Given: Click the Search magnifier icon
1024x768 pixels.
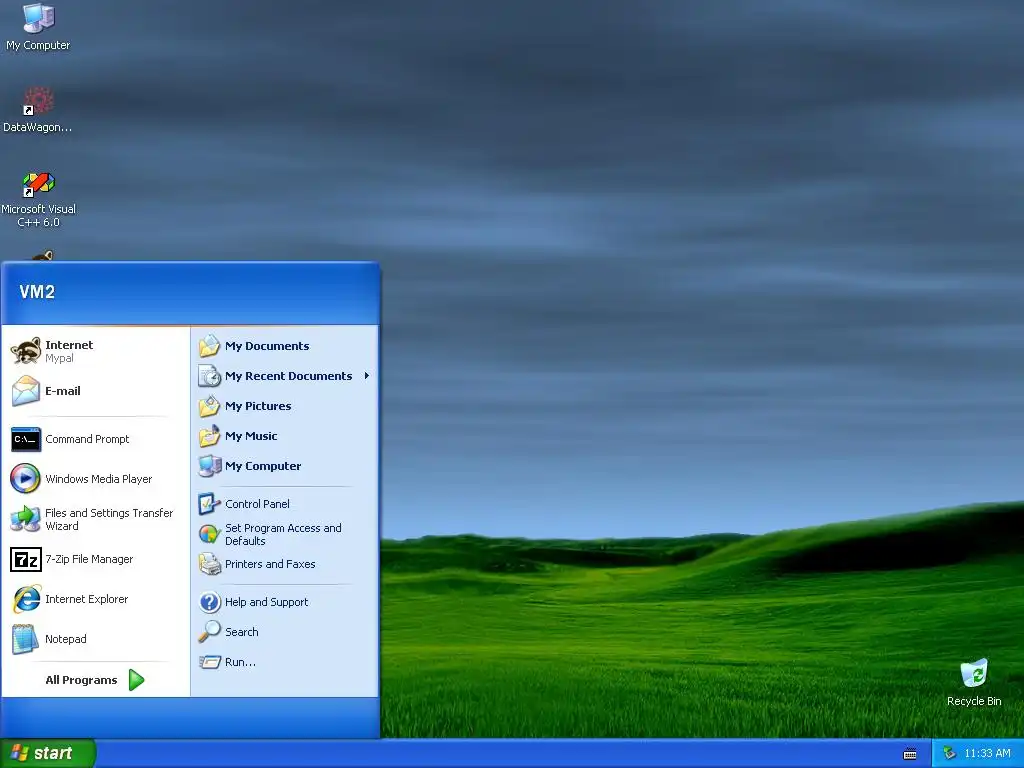Looking at the screenshot, I should (210, 632).
